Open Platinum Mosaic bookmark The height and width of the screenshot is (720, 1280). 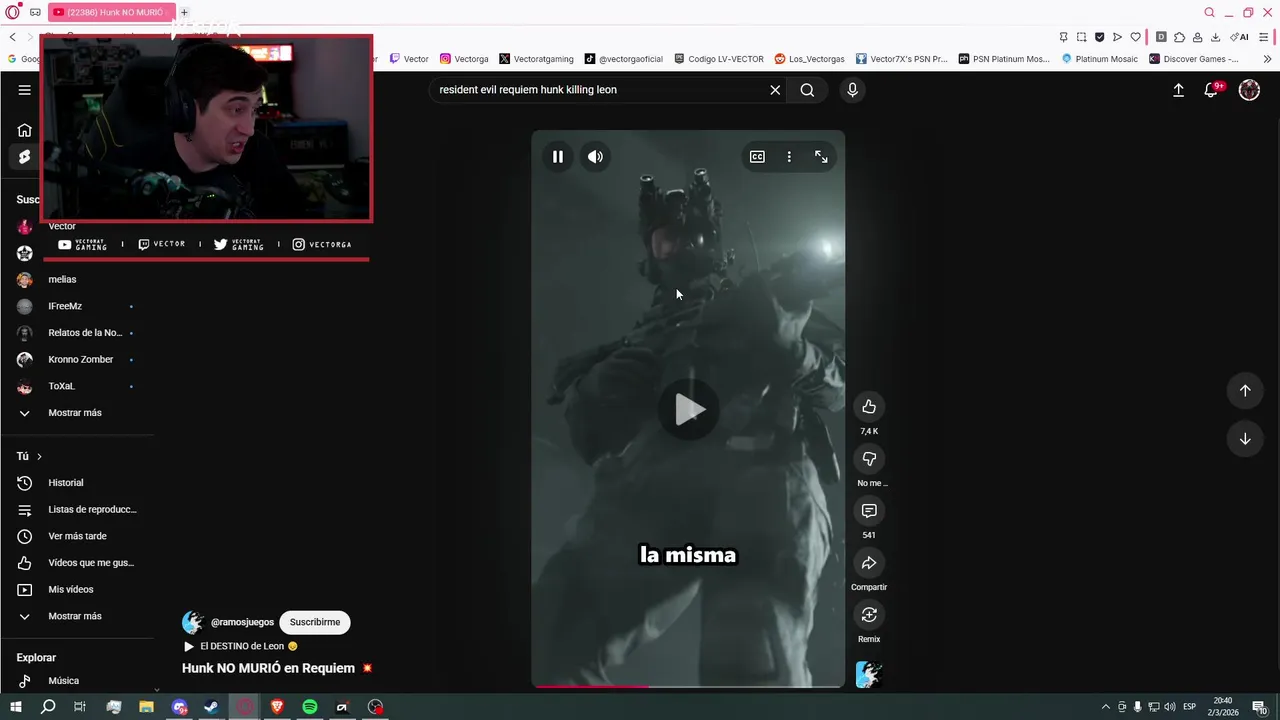click(x=1100, y=59)
